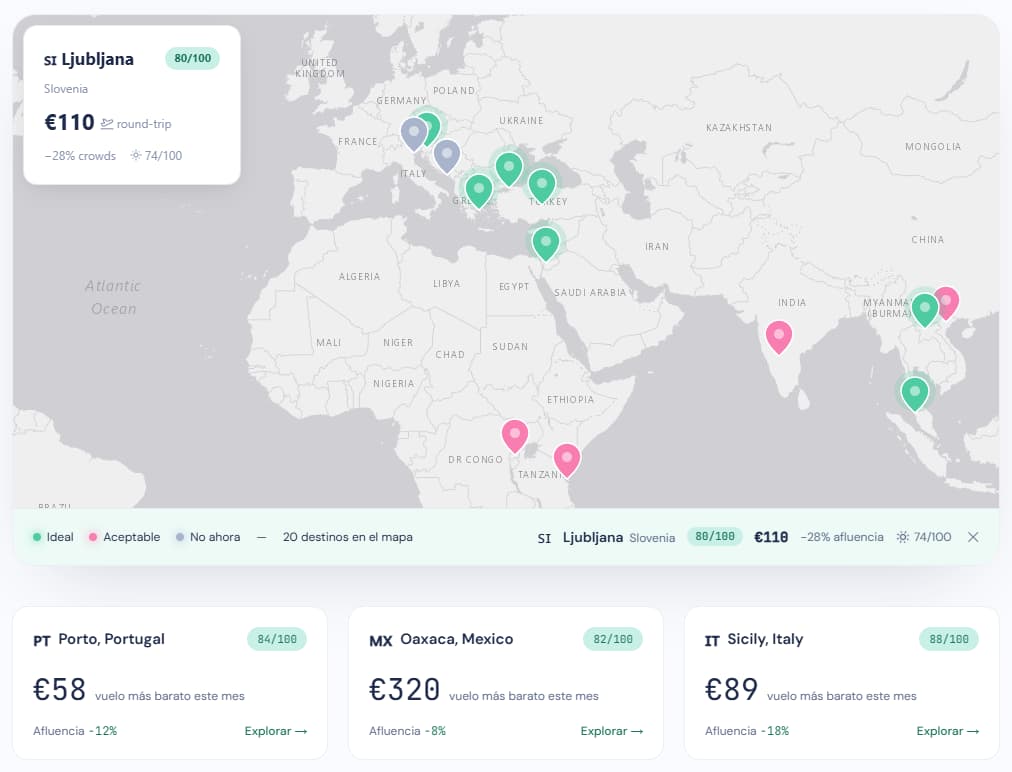
Task: Click the 82/100 score badge
Action: tap(613, 639)
